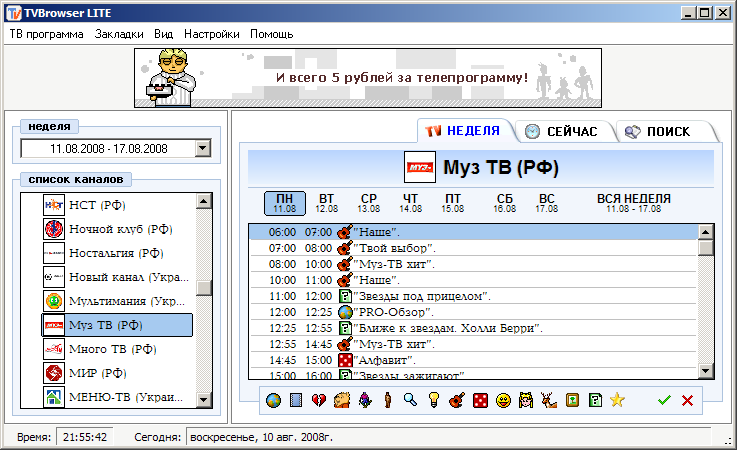Click the red dice game filter icon
The width and height of the screenshot is (737, 450).
point(480,401)
